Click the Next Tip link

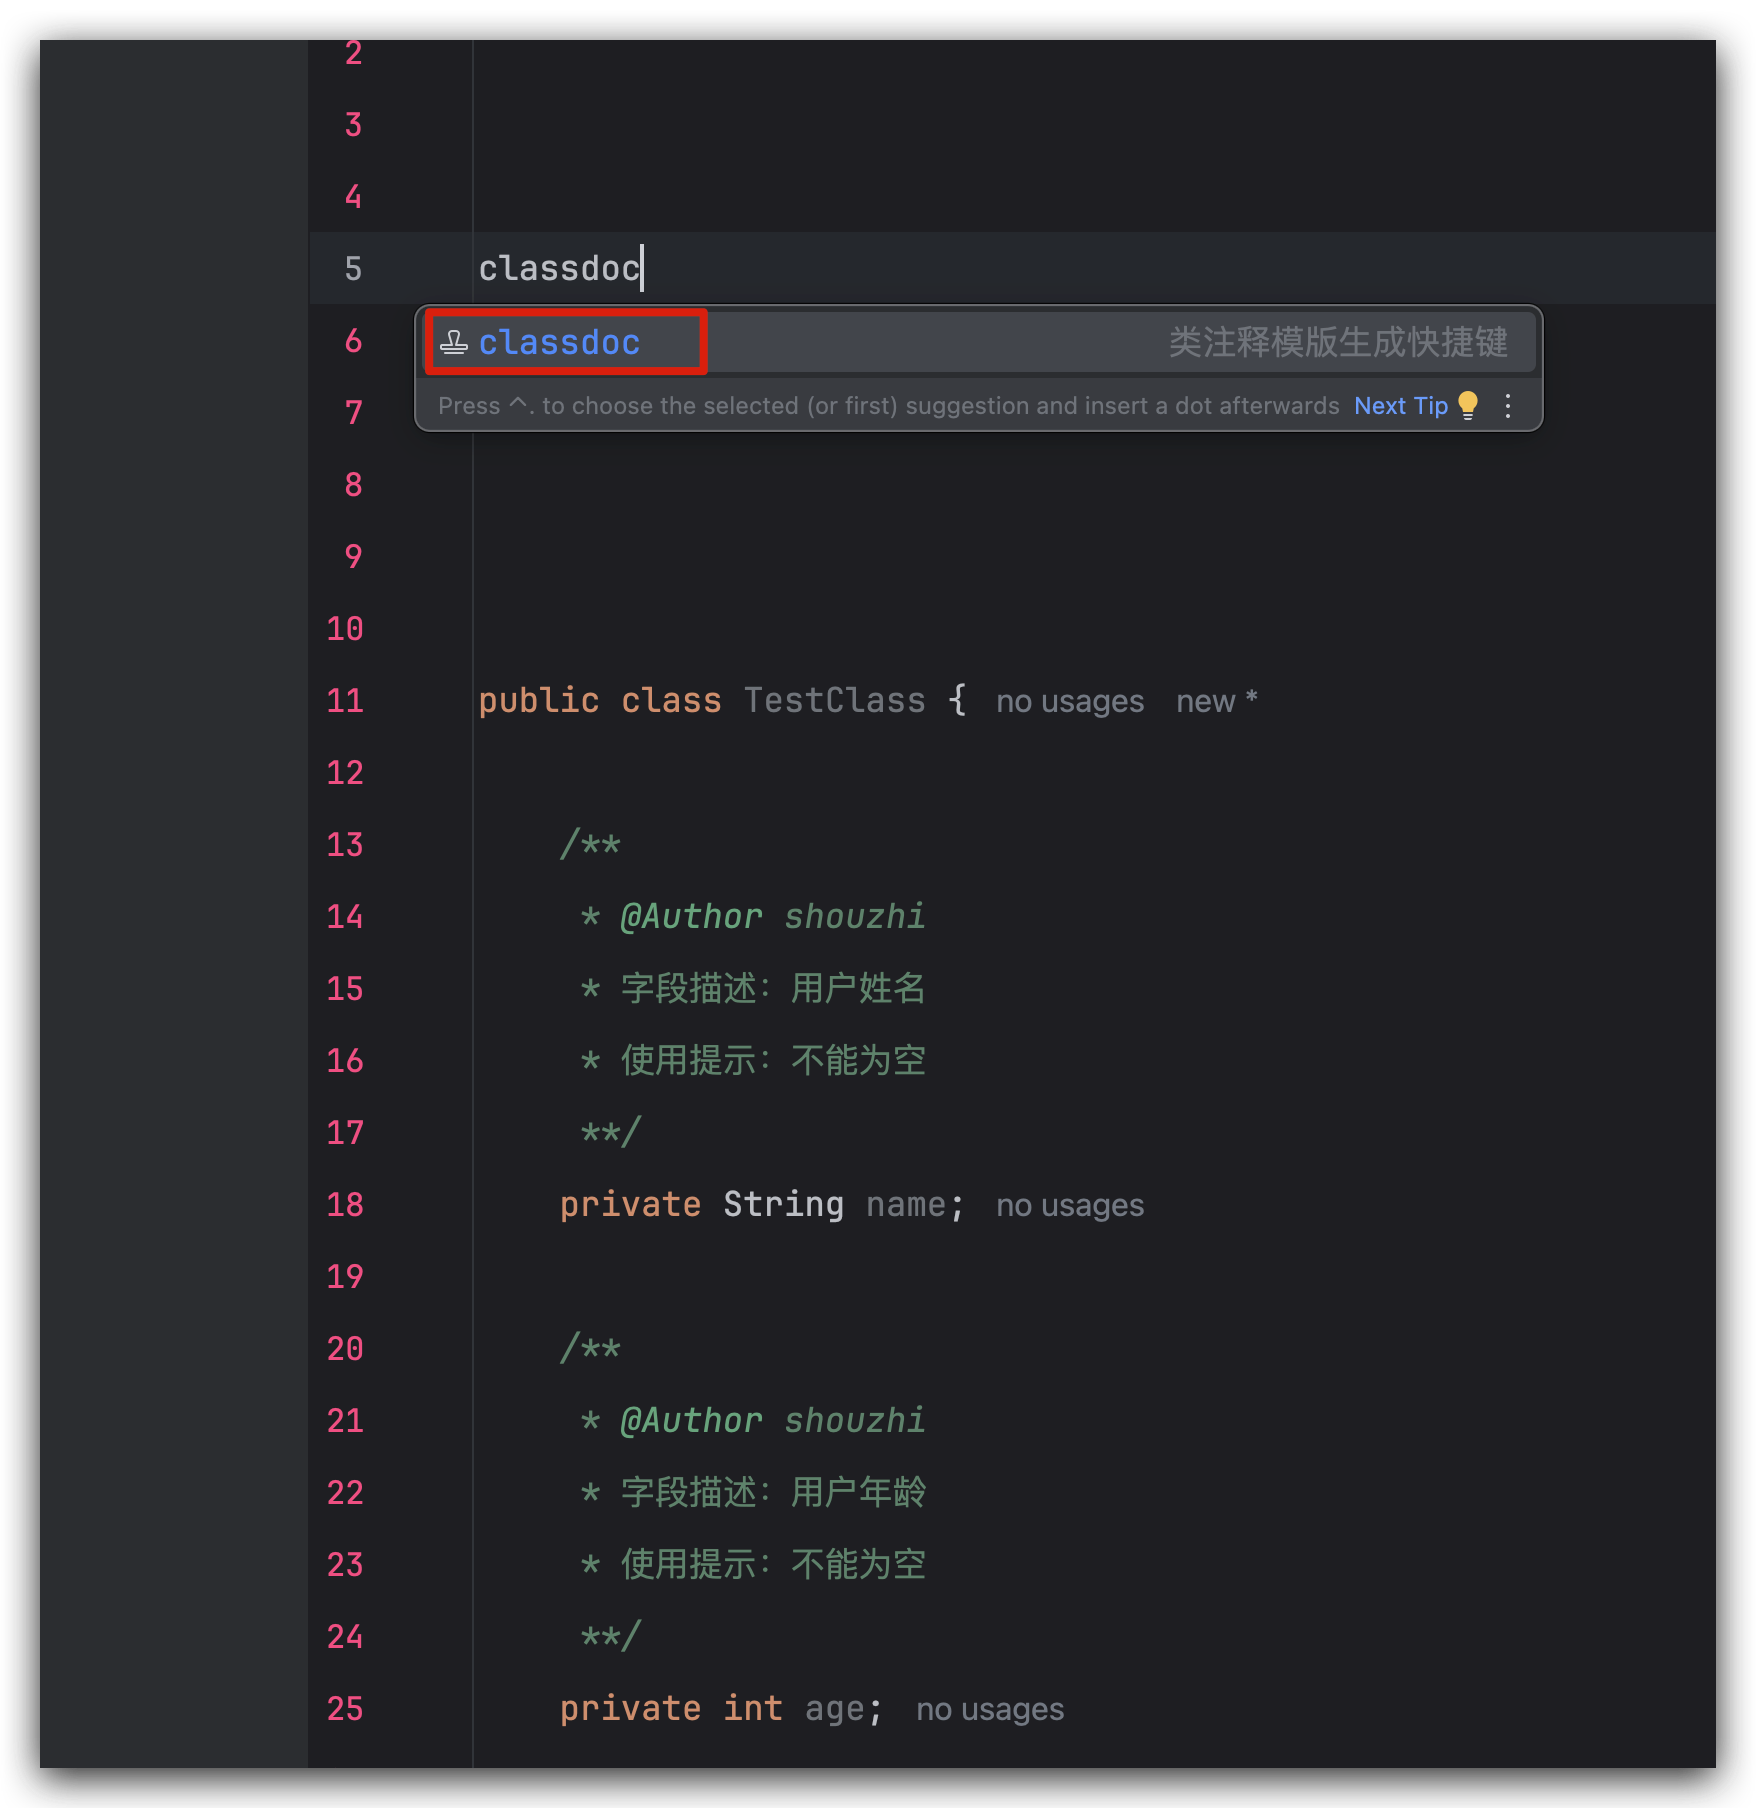[1400, 406]
